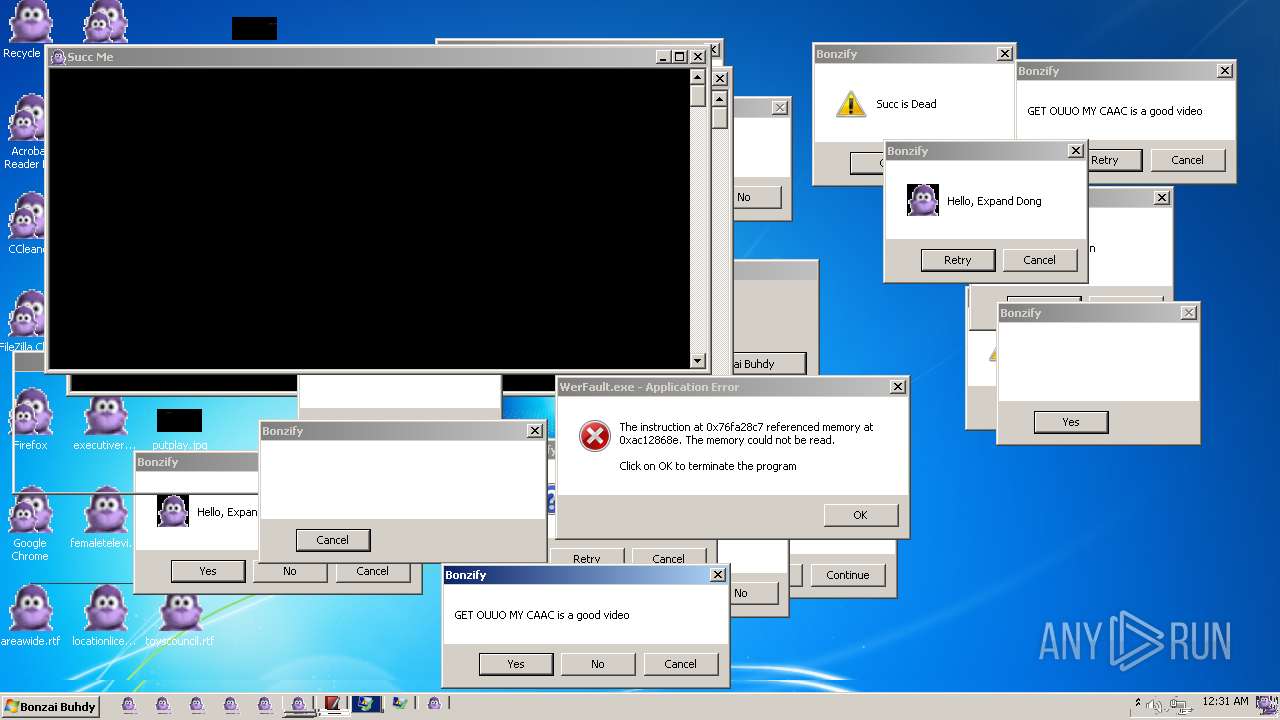The width and height of the screenshot is (1280, 720).
Task: Select the femaletelevi... desktop file icon
Action: click(x=104, y=518)
